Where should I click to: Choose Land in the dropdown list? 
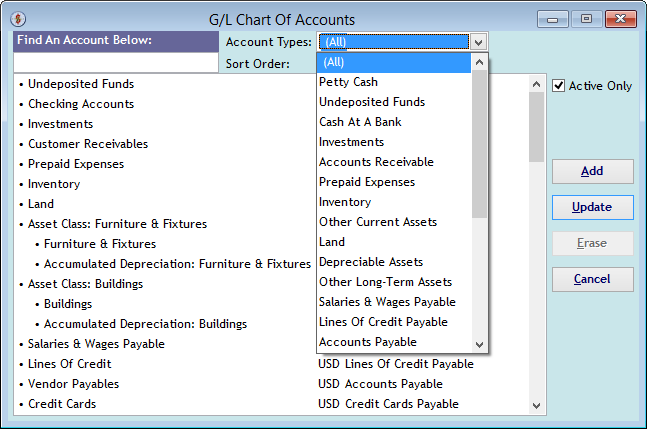pos(394,242)
